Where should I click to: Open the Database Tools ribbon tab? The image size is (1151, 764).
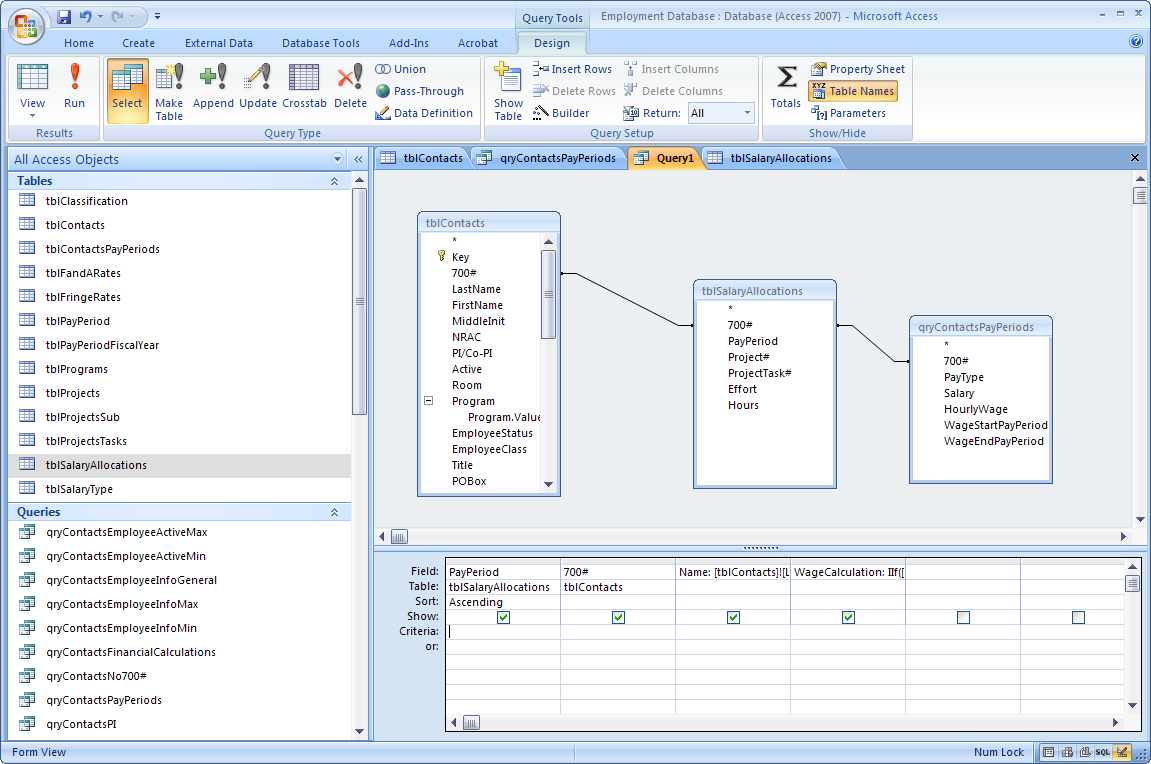321,43
